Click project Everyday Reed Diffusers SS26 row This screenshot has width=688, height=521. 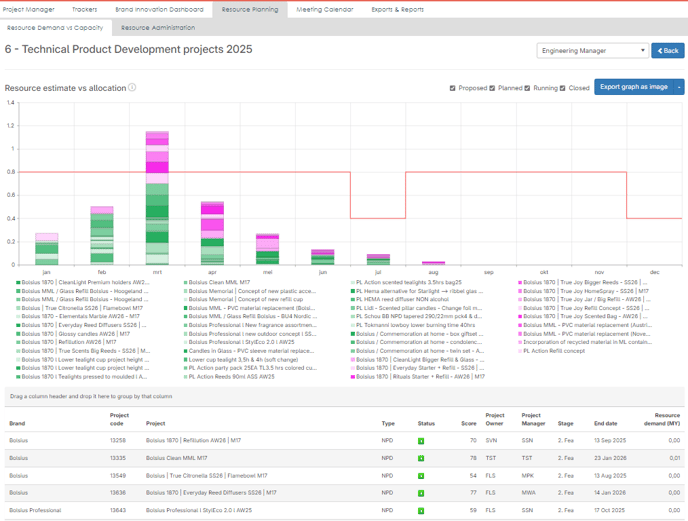344,493
